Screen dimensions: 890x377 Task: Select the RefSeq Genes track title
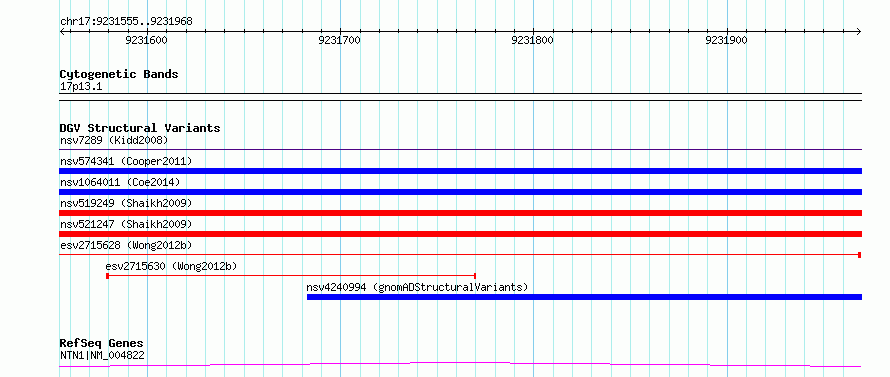pos(102,344)
